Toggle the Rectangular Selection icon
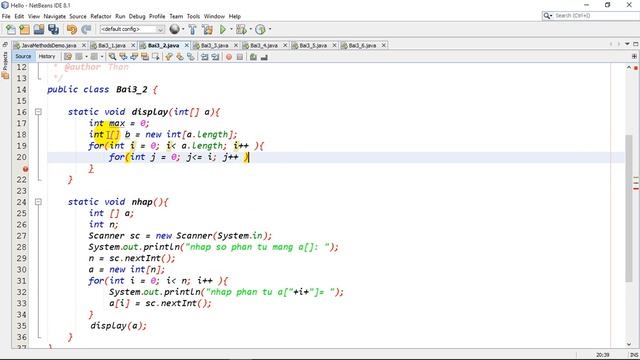 coord(156,57)
